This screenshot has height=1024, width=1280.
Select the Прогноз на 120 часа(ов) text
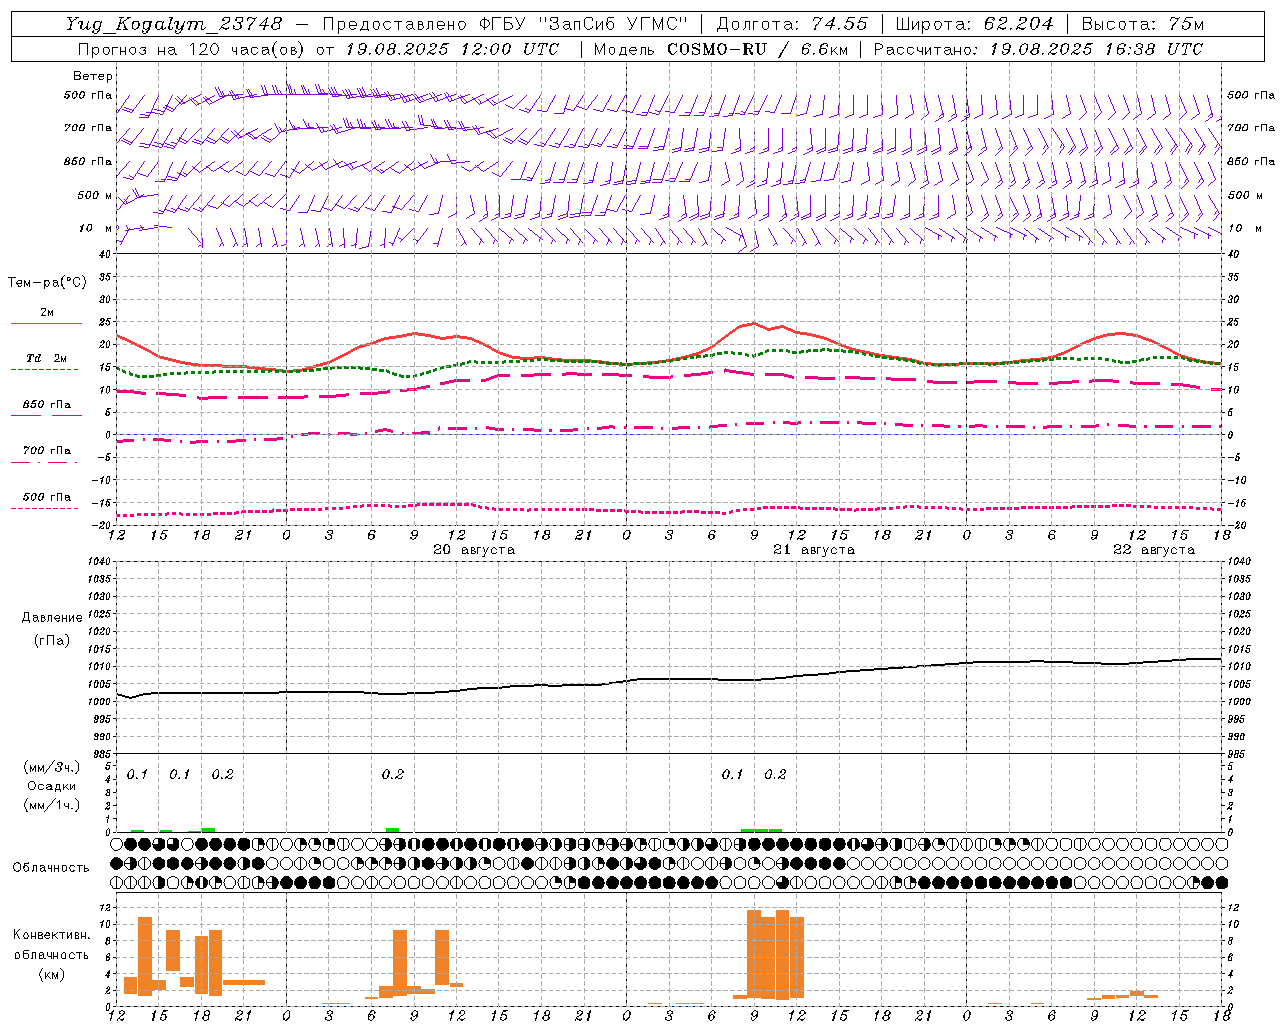click(192, 49)
